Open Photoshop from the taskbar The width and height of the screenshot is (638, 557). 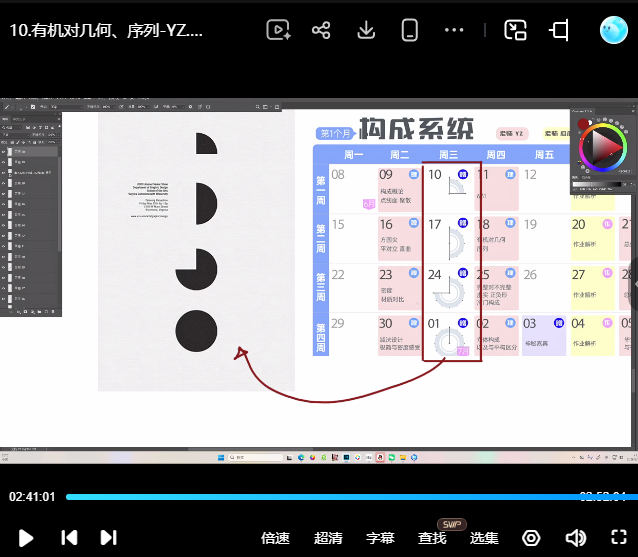pos(346,457)
